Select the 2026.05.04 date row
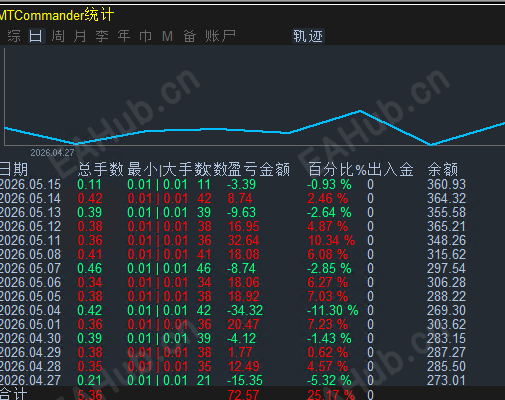Viewport: 505px width, 400px height. coord(30,310)
